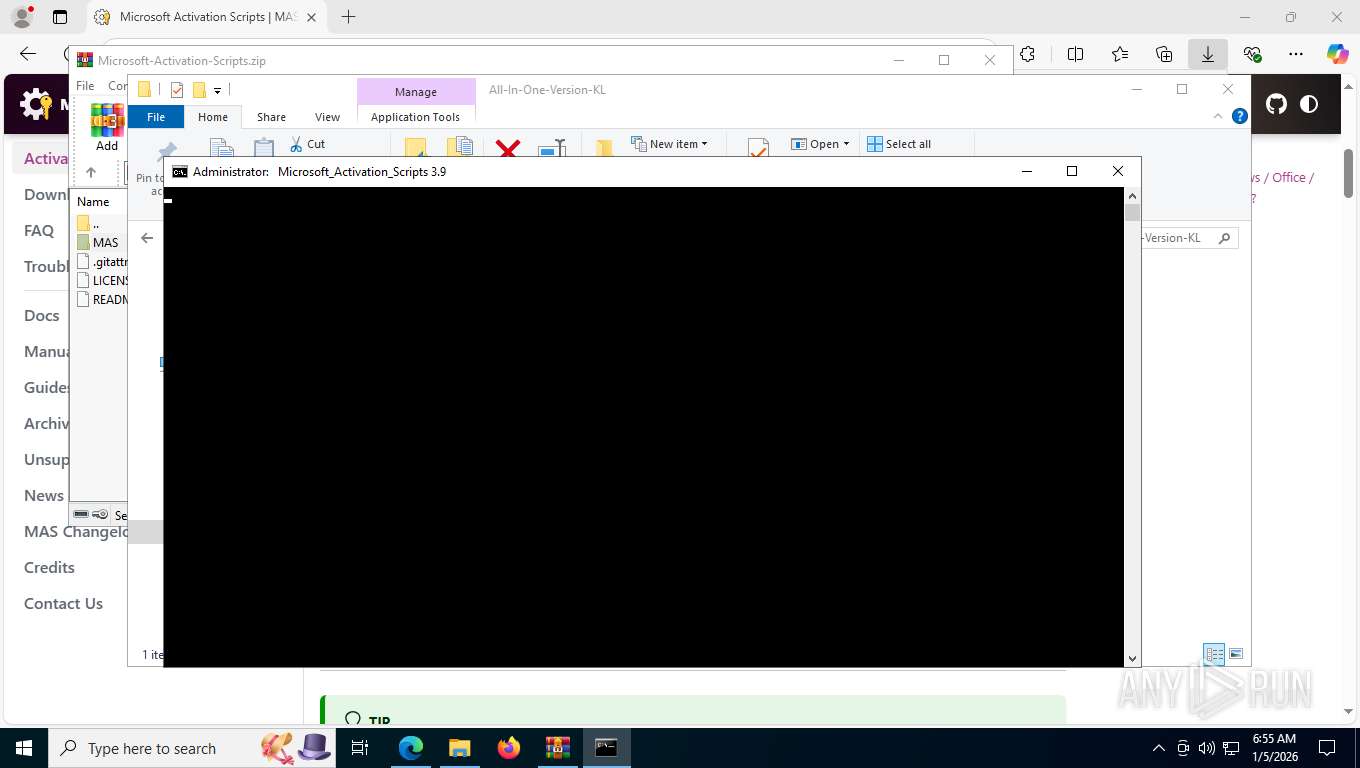Image resolution: width=1360 pixels, height=768 pixels.
Task: Open Copilot icon in Edge toolbar
Action: [x=1337, y=55]
